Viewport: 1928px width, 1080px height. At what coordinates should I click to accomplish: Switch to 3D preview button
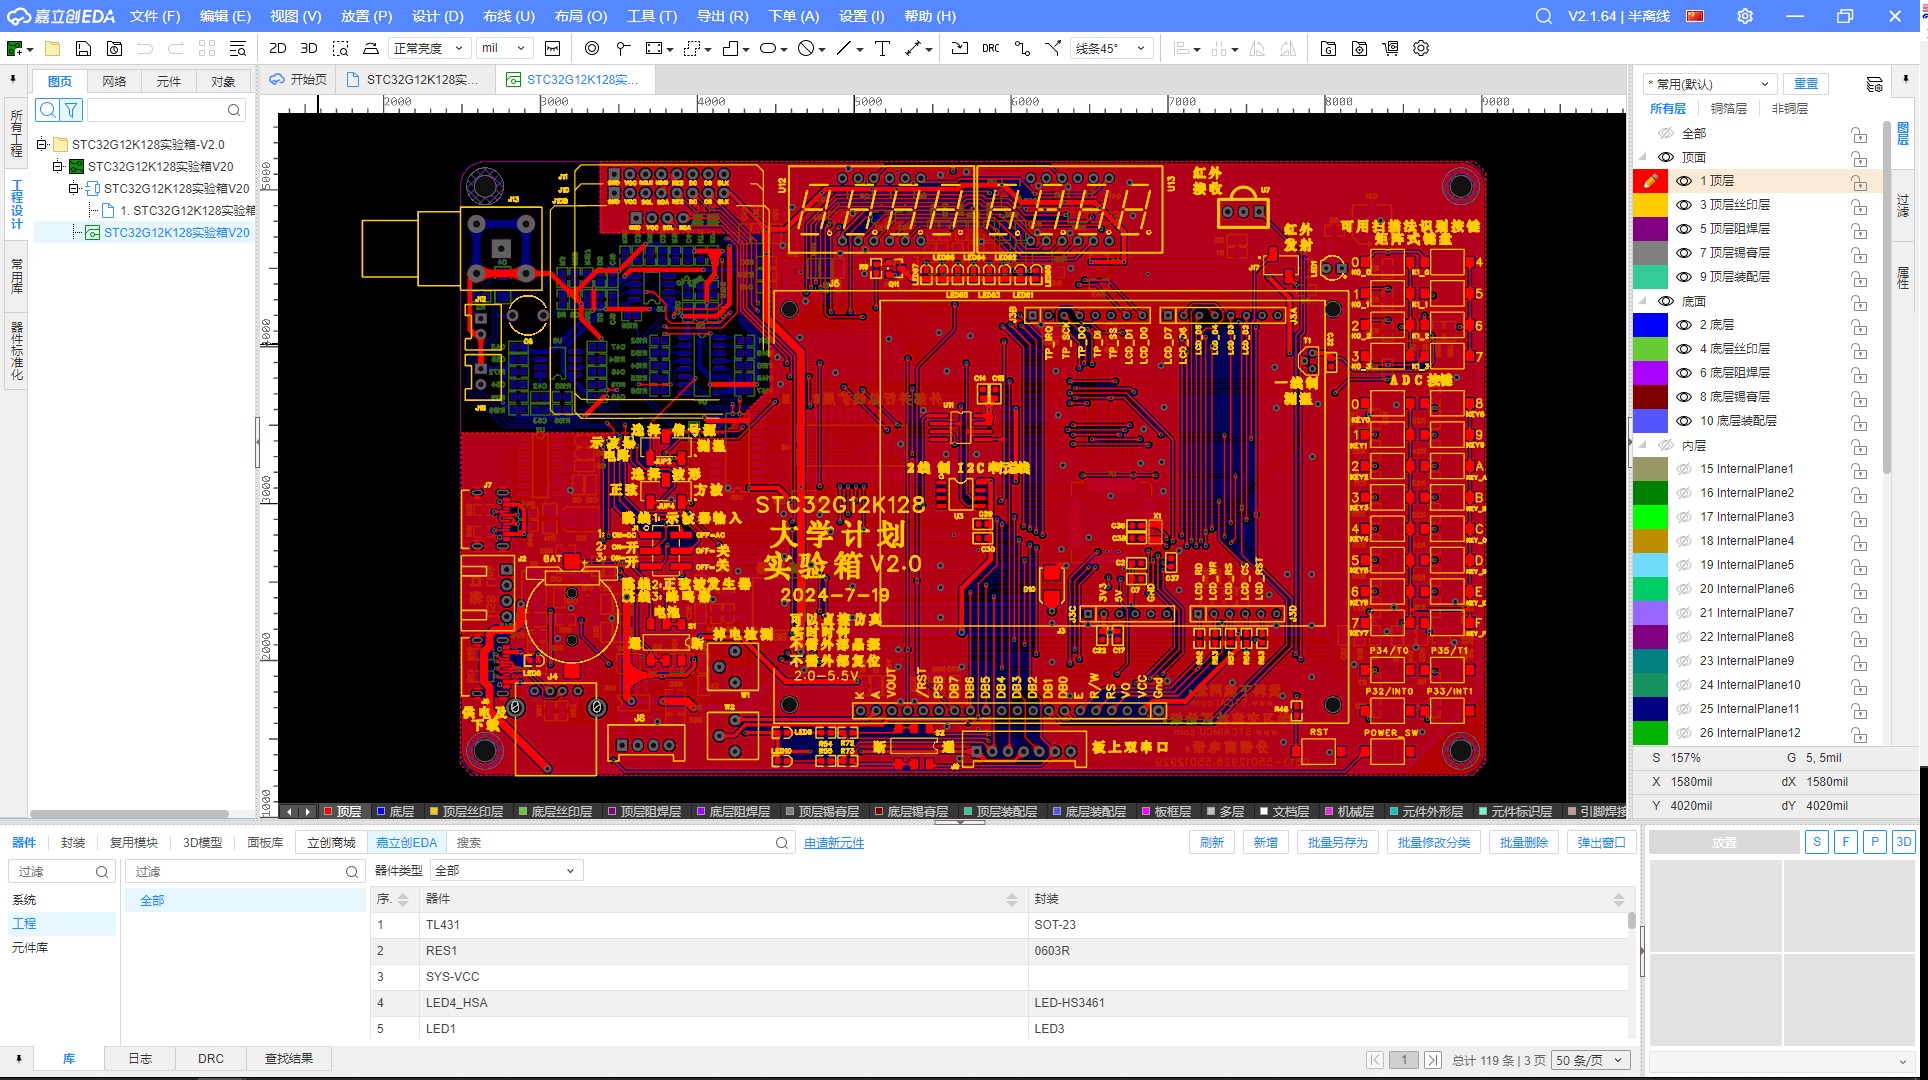point(309,48)
